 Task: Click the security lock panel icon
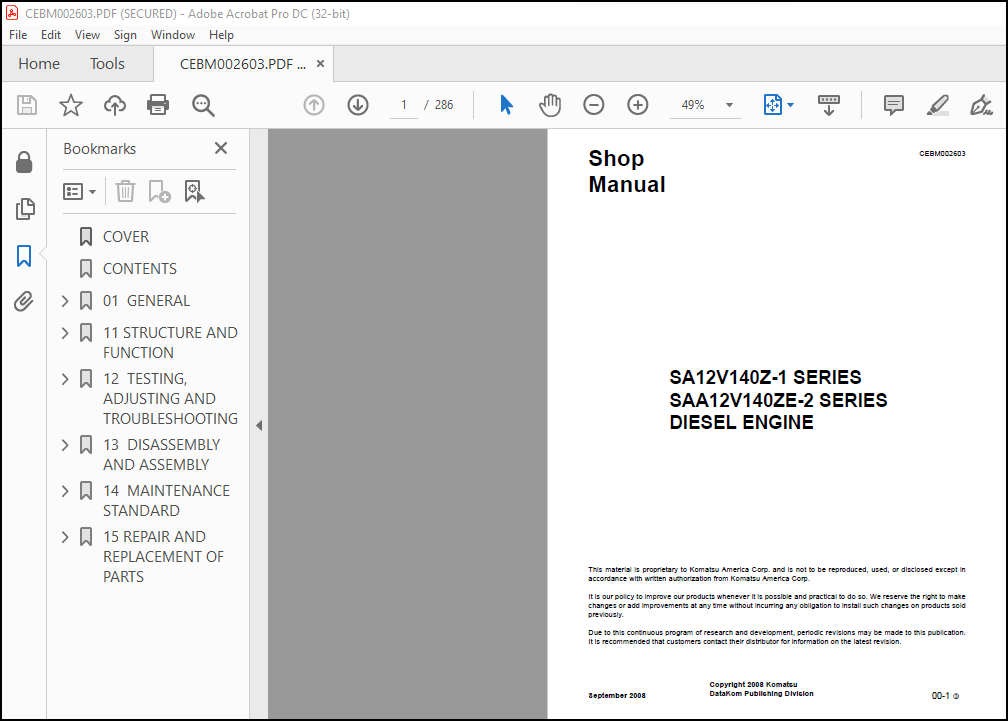coord(24,163)
